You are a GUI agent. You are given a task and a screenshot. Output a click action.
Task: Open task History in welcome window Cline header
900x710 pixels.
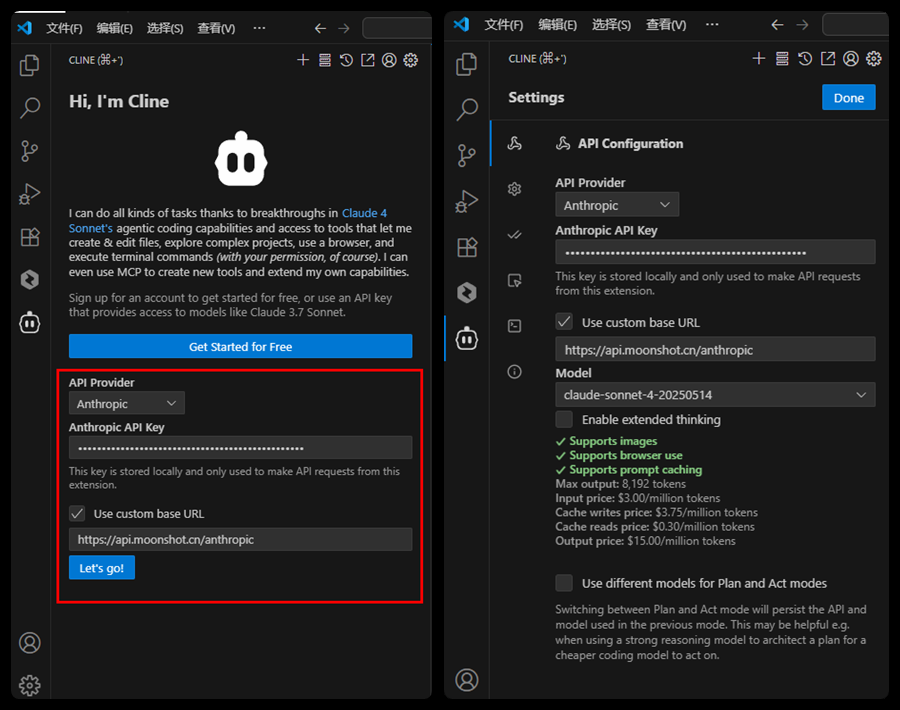pyautogui.click(x=346, y=60)
